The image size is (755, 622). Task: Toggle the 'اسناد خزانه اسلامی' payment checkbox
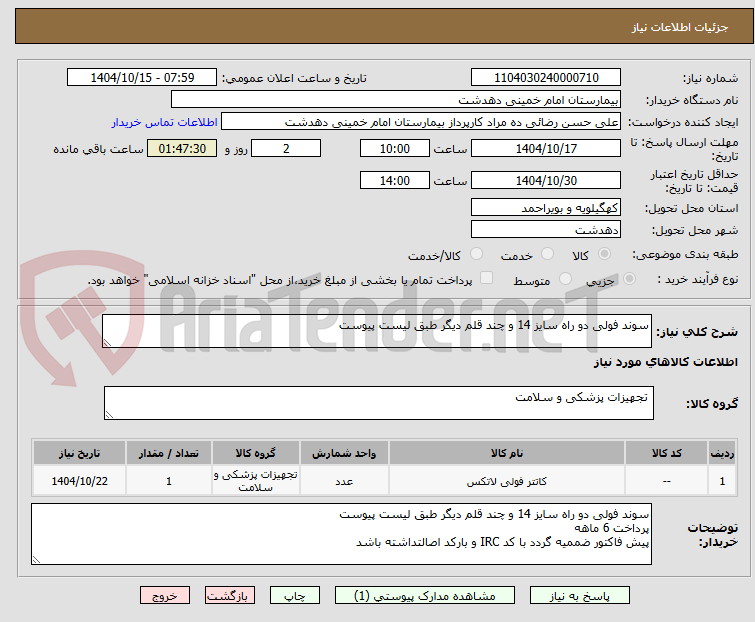coord(487,278)
